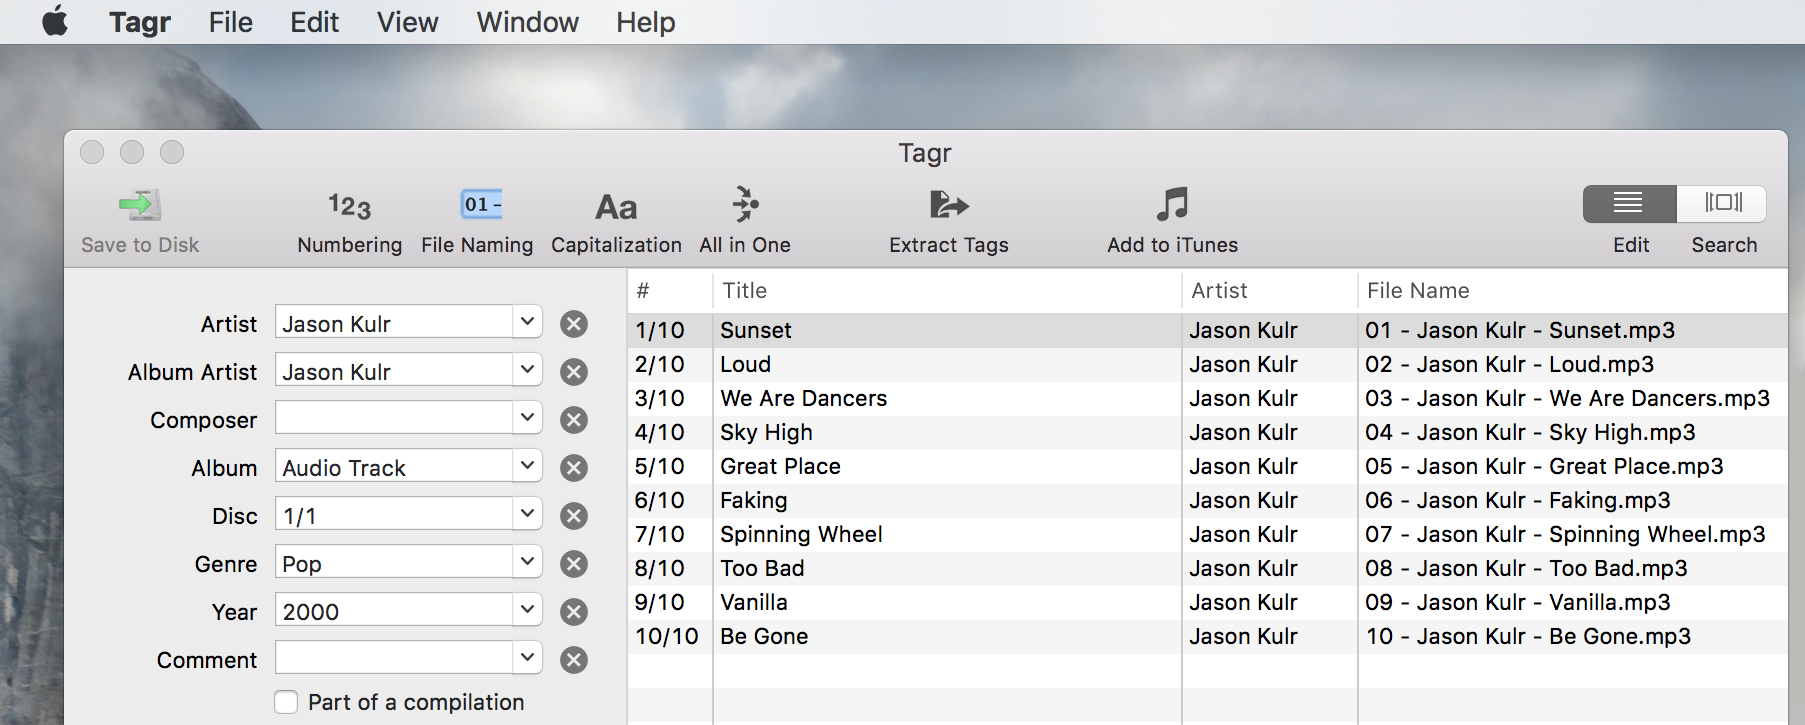Clear the Genre field

point(574,564)
